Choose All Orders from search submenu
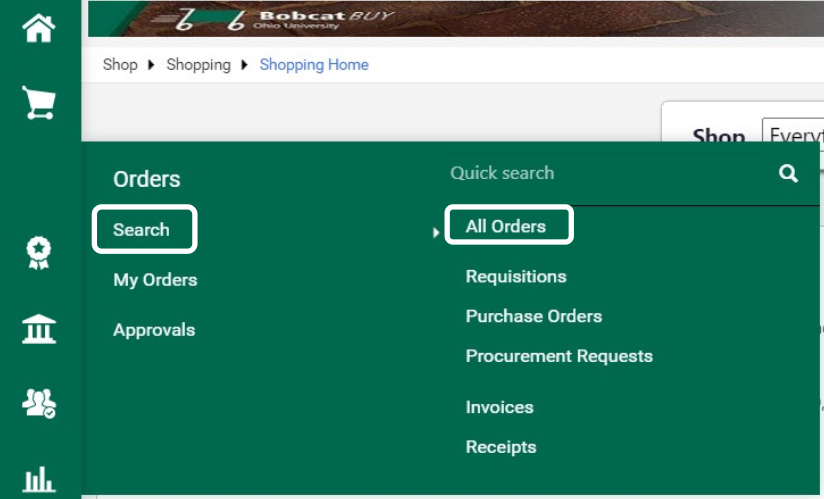The width and height of the screenshot is (824, 499). point(506,226)
